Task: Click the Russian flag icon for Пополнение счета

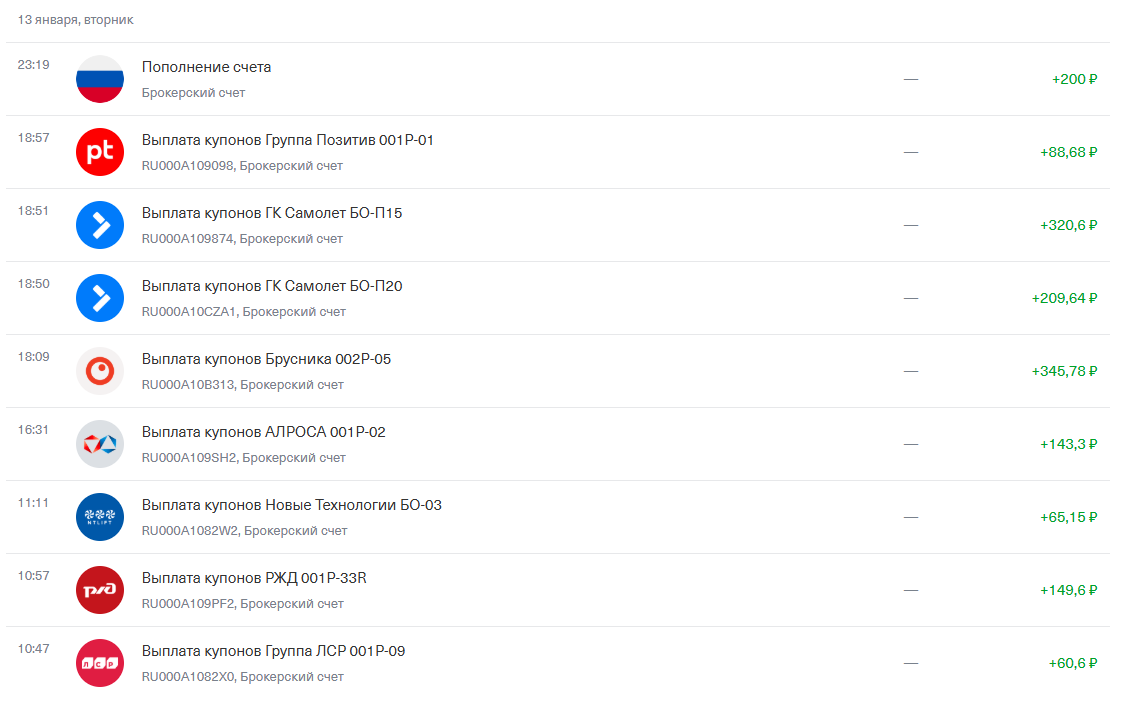Action: pyautogui.click(x=100, y=79)
